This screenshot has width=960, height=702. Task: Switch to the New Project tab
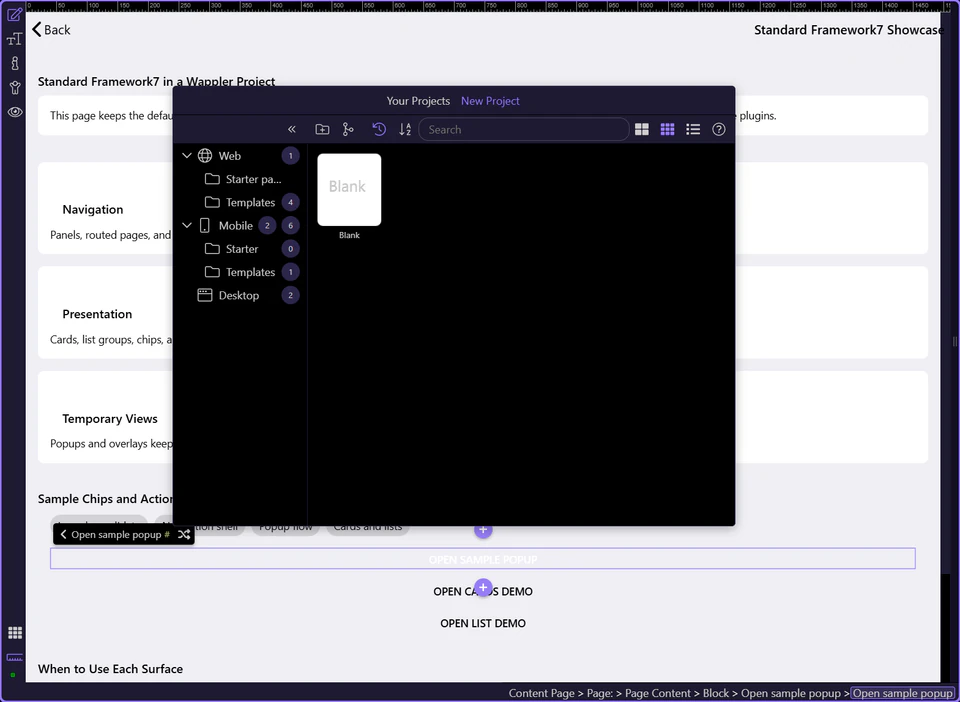click(490, 101)
